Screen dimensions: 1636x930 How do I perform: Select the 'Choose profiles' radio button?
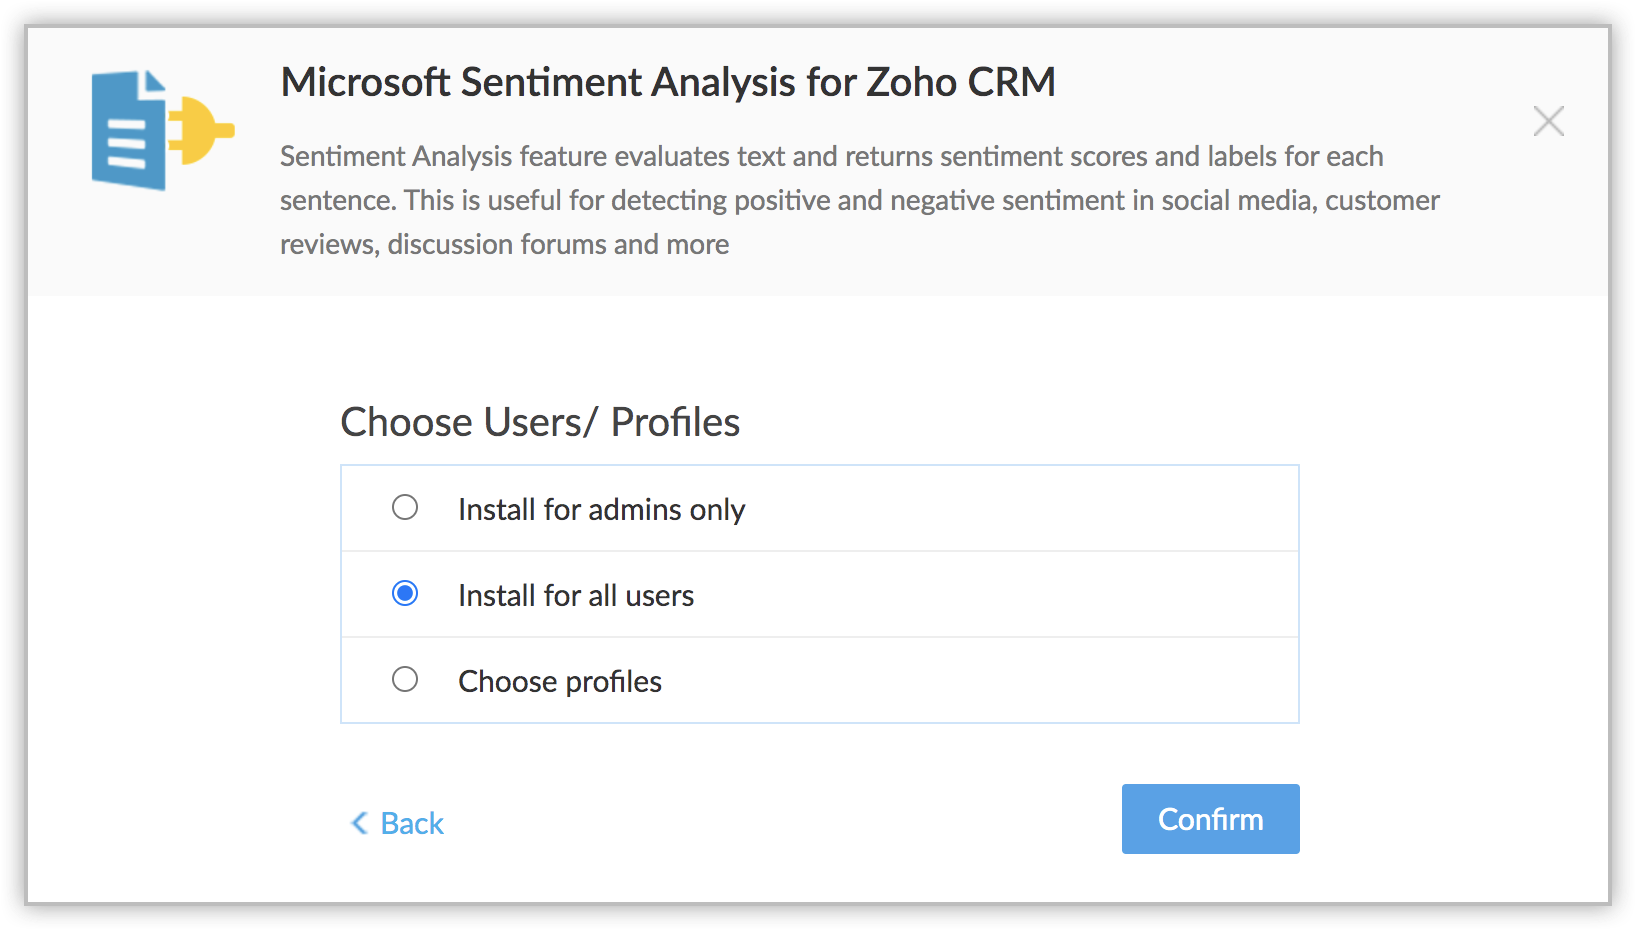coord(405,680)
